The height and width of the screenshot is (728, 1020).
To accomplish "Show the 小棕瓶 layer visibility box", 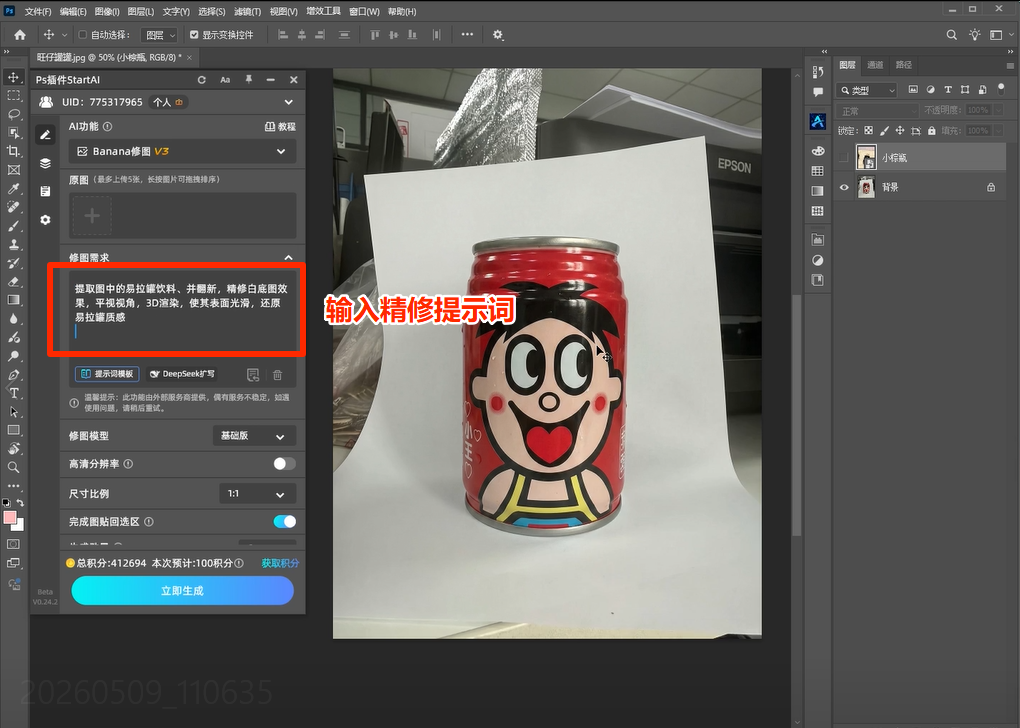I will (844, 157).
